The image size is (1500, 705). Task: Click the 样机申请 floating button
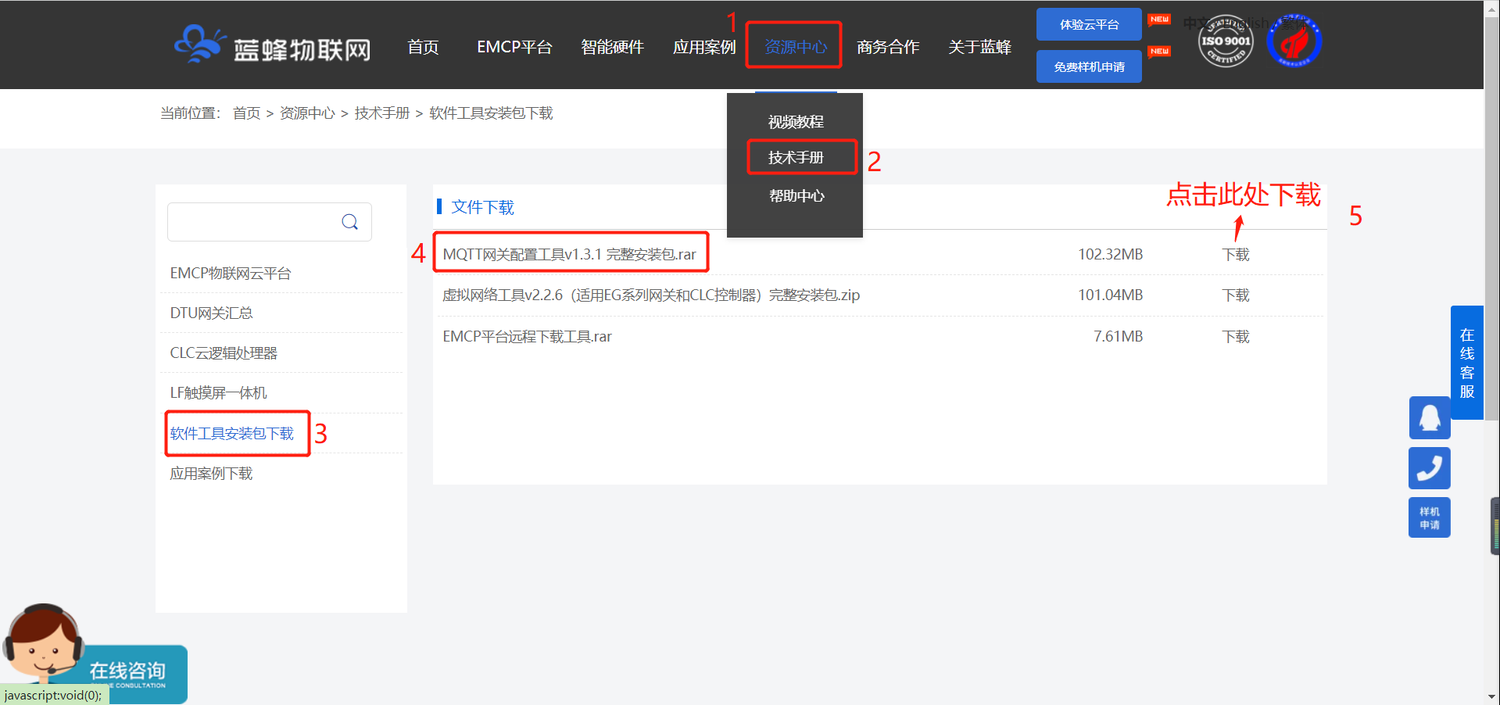[x=1430, y=518]
